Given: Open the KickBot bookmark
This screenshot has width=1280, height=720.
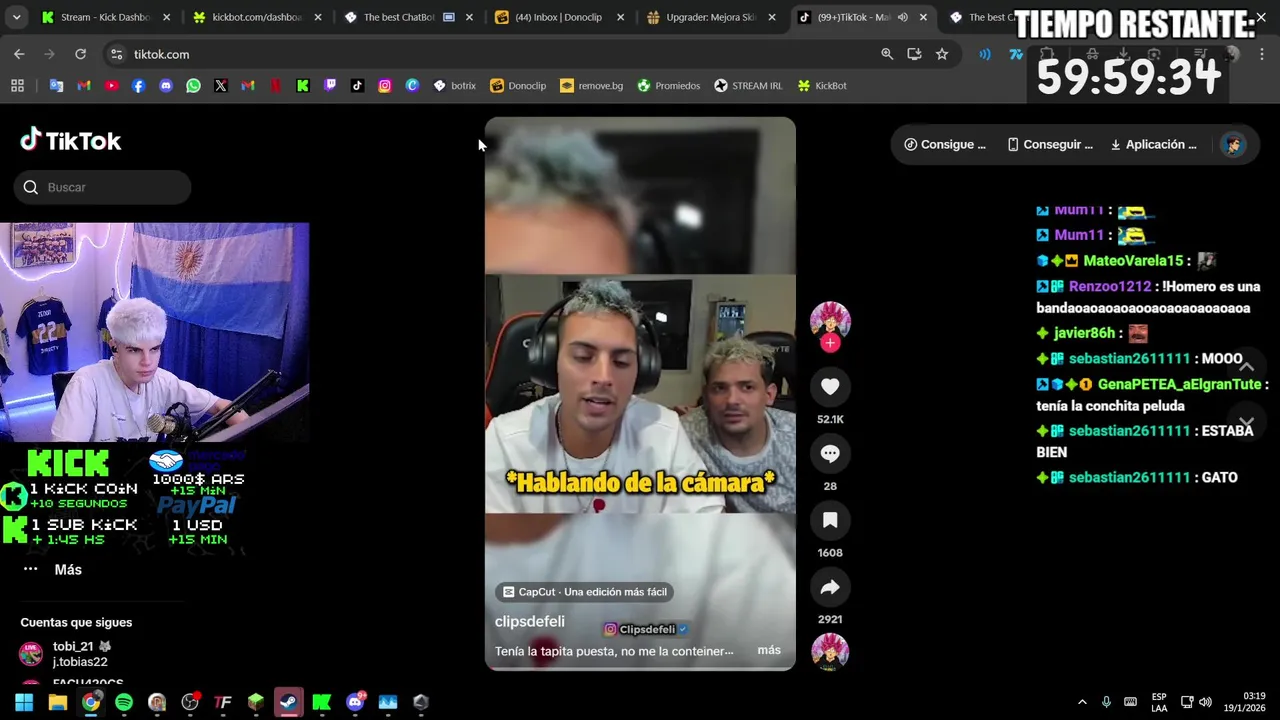Looking at the screenshot, I should [x=822, y=86].
